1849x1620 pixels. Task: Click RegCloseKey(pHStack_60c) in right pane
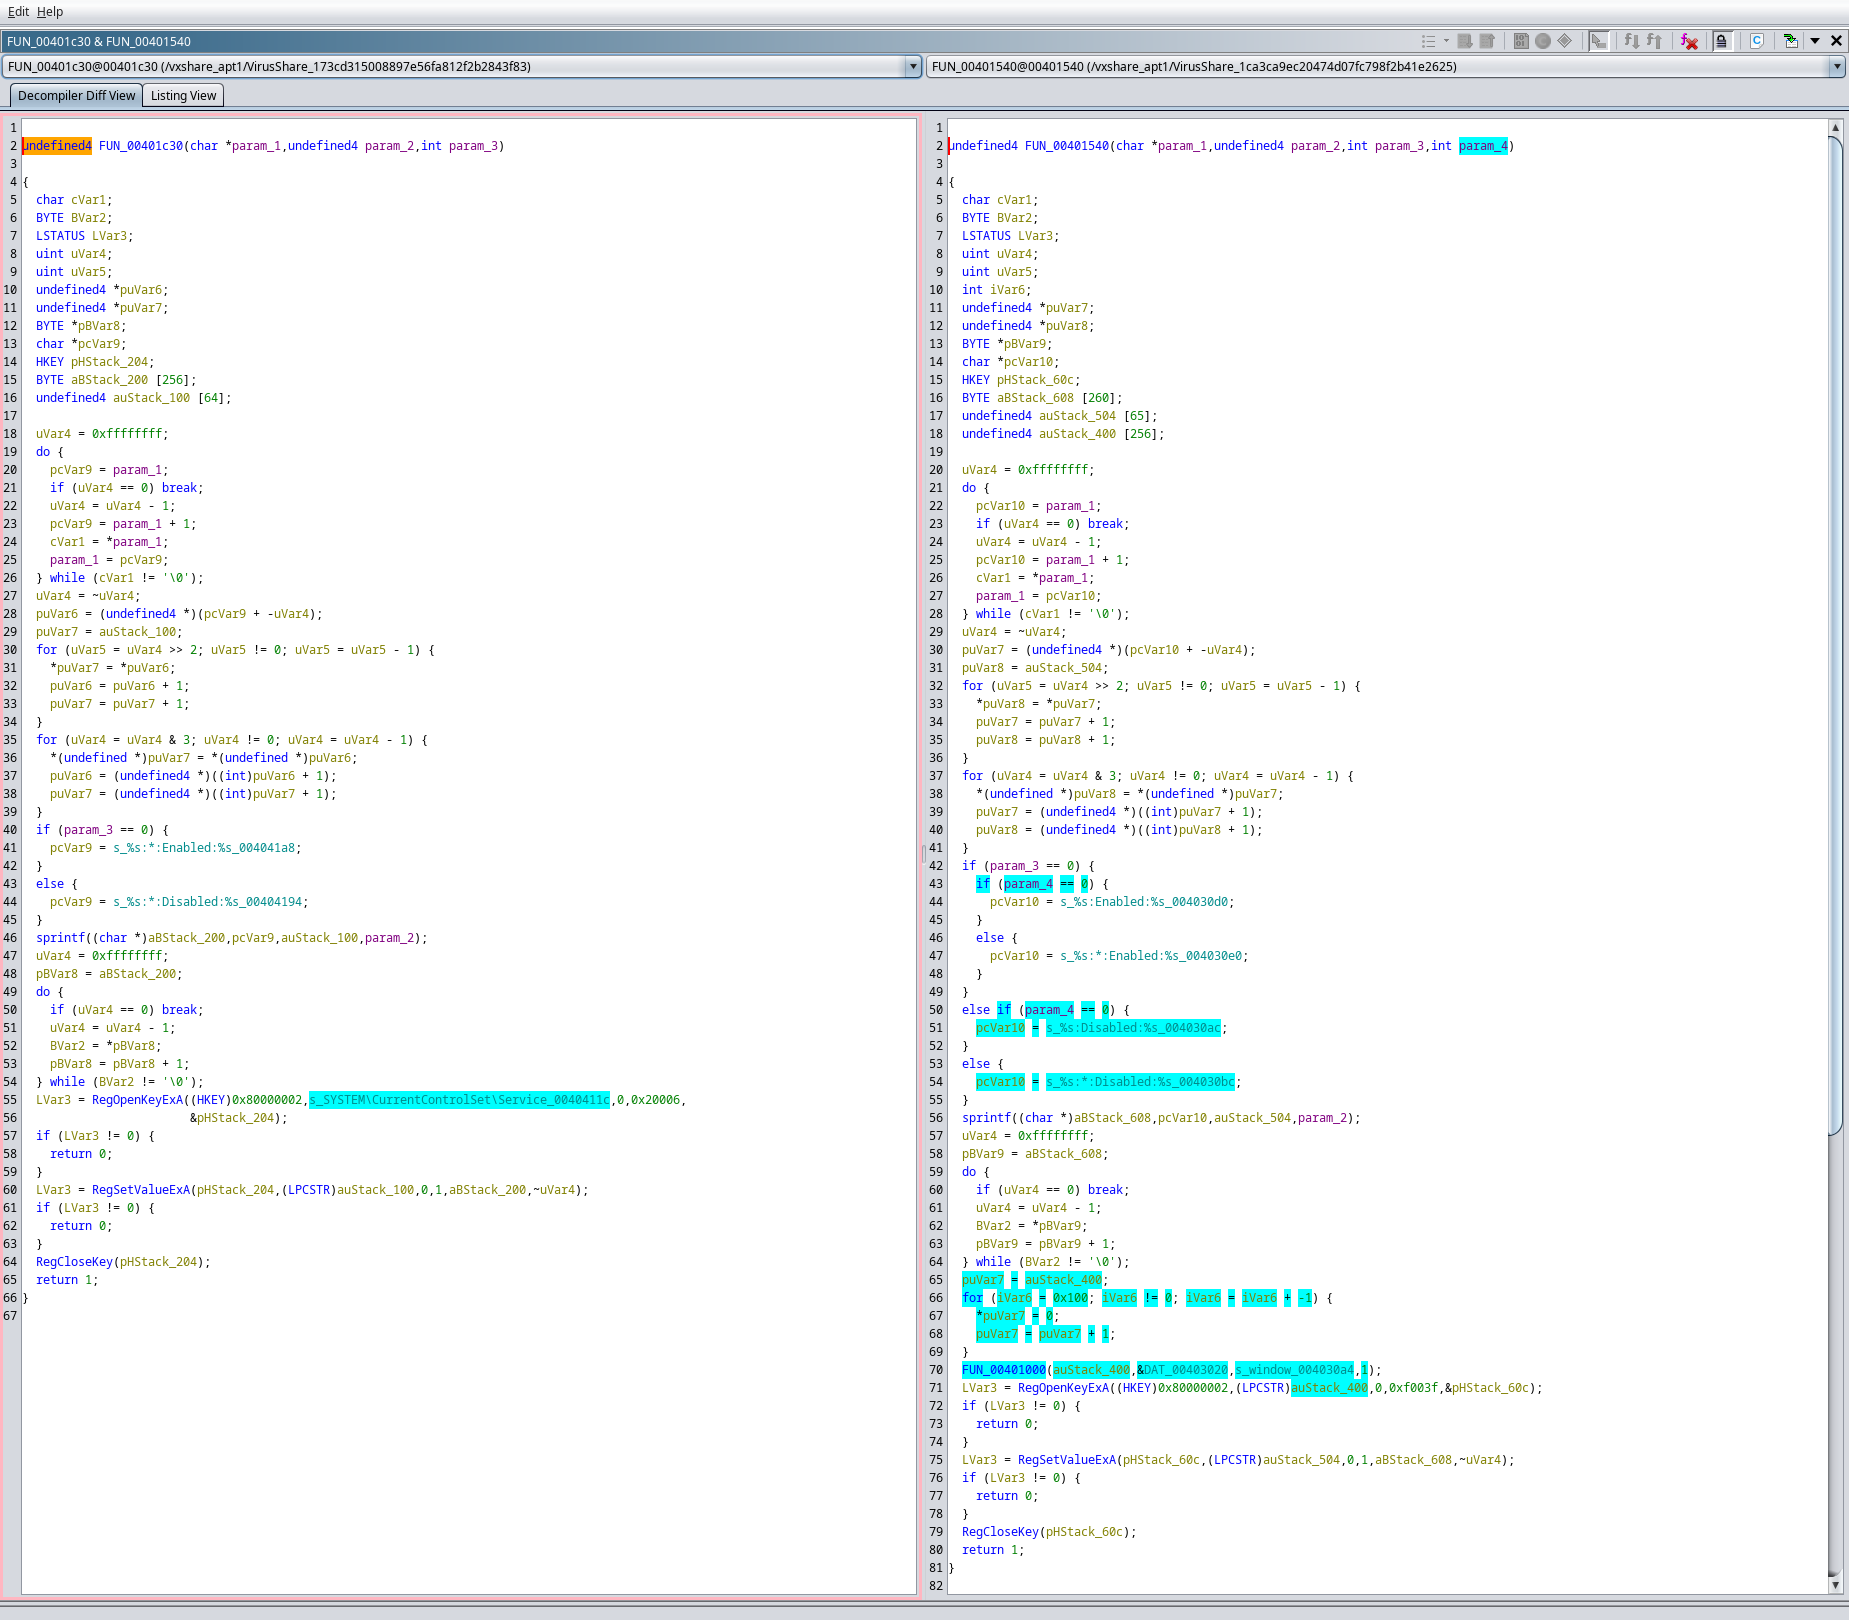click(1049, 1532)
